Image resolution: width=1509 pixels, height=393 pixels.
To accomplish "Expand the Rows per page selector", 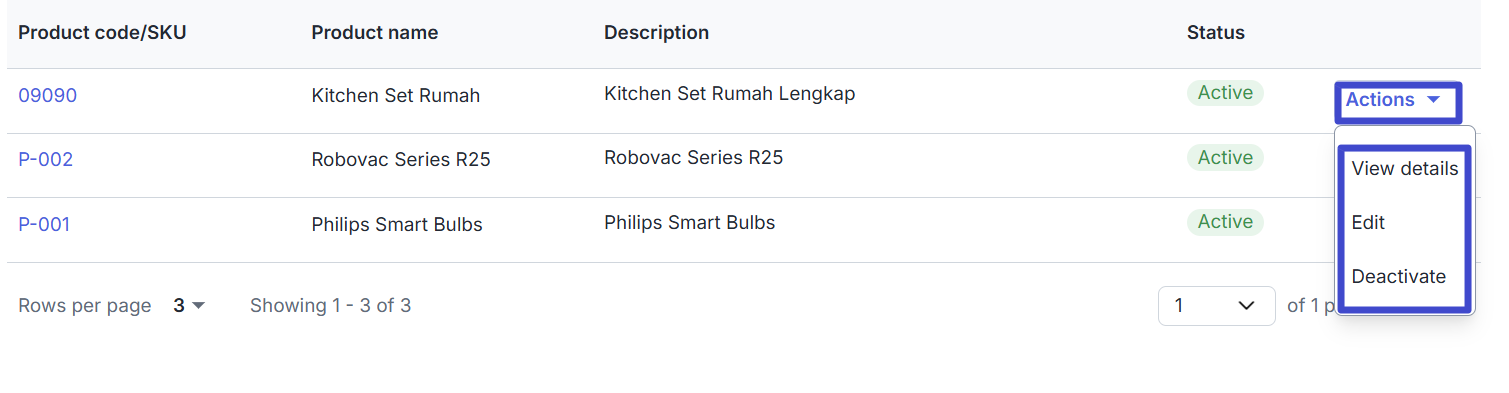I will [x=189, y=305].
